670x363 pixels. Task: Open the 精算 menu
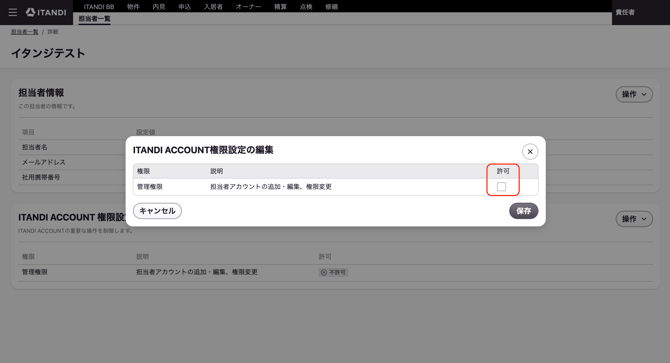coord(280,7)
